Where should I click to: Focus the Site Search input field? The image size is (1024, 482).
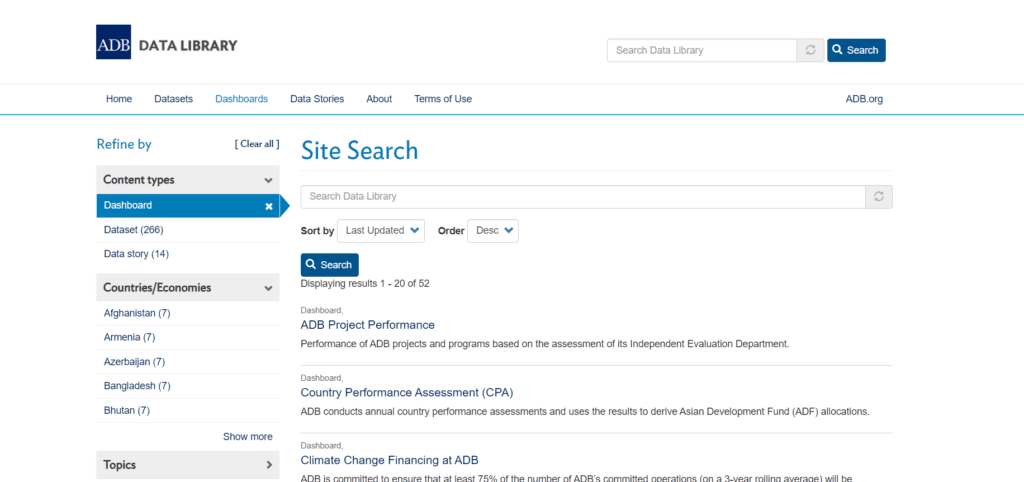pyautogui.click(x=583, y=197)
